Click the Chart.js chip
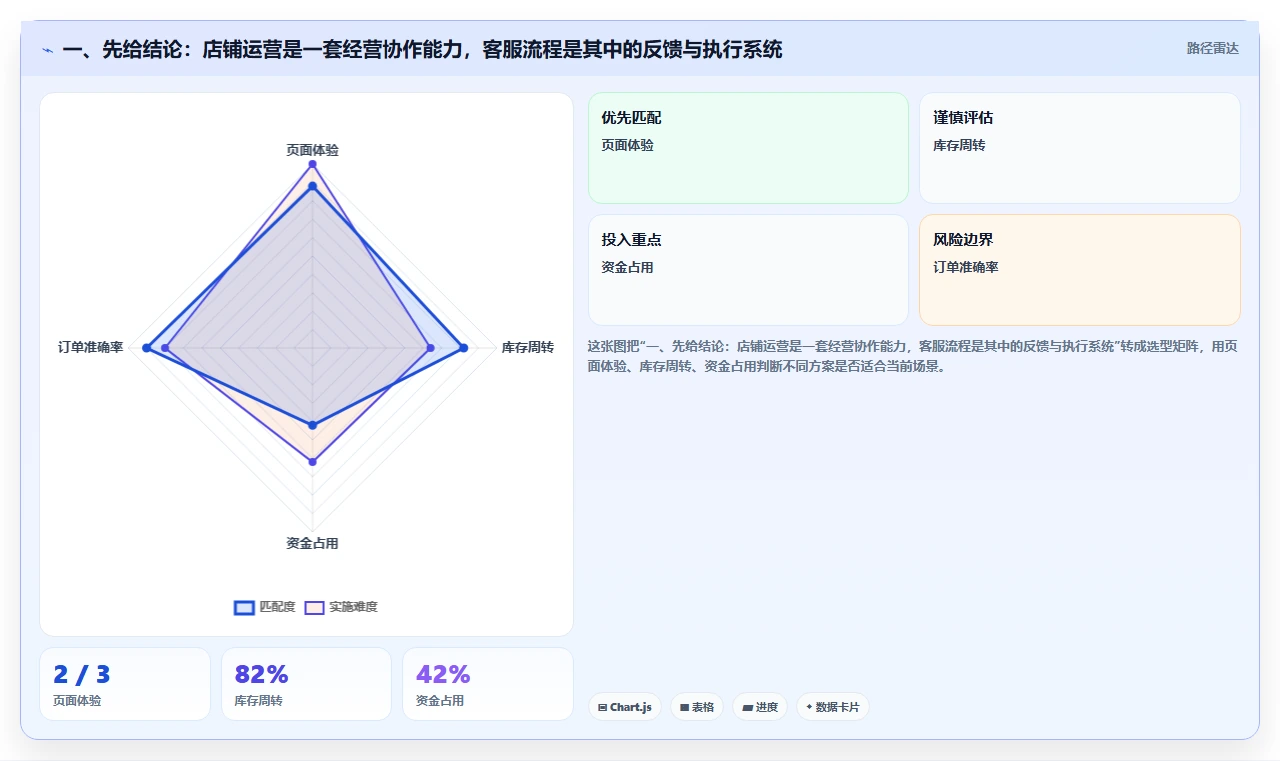Screen dimensions: 1280x761 coord(625,707)
